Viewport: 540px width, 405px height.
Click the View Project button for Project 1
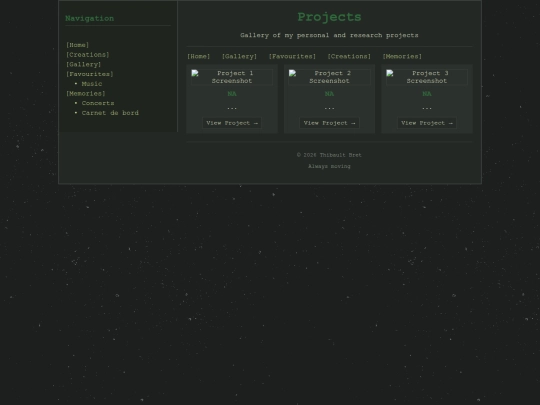coord(232,123)
